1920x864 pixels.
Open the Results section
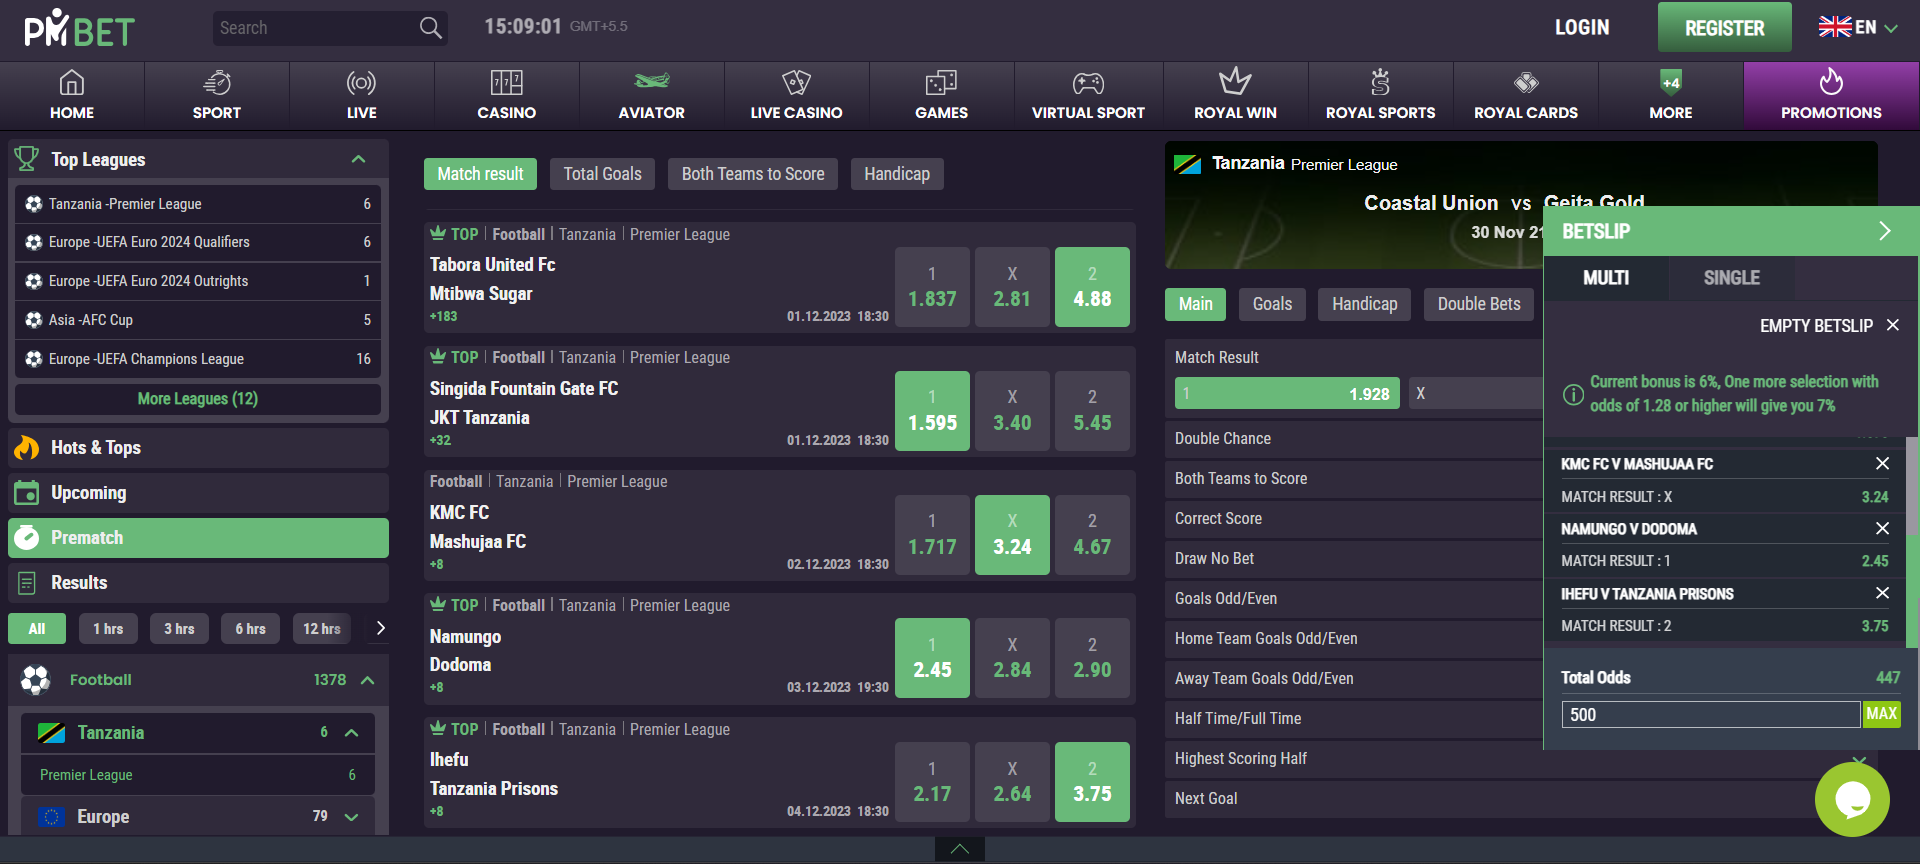(x=198, y=583)
